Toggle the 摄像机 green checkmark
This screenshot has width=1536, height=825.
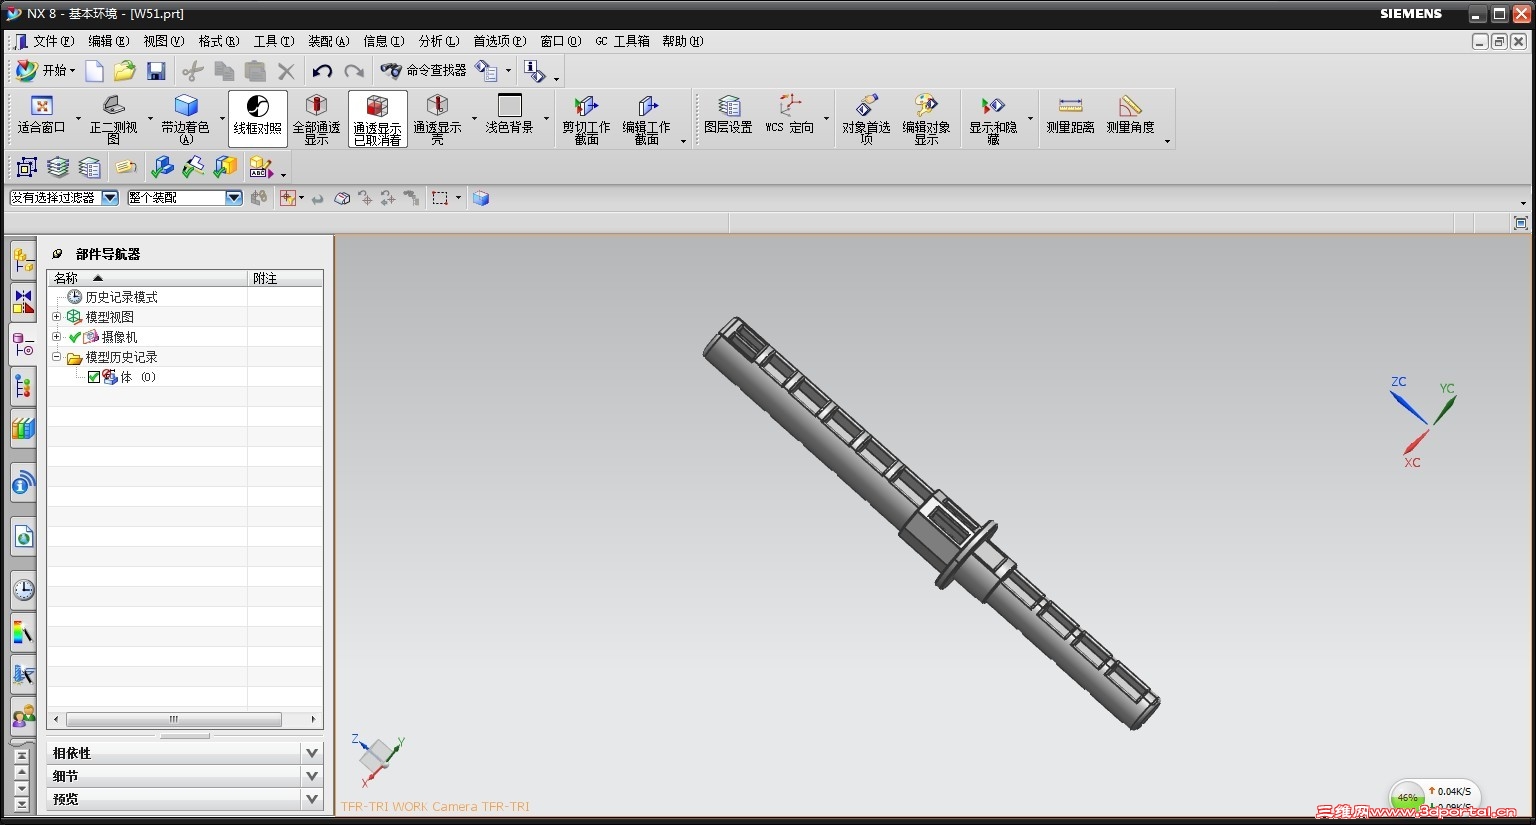[x=75, y=337]
